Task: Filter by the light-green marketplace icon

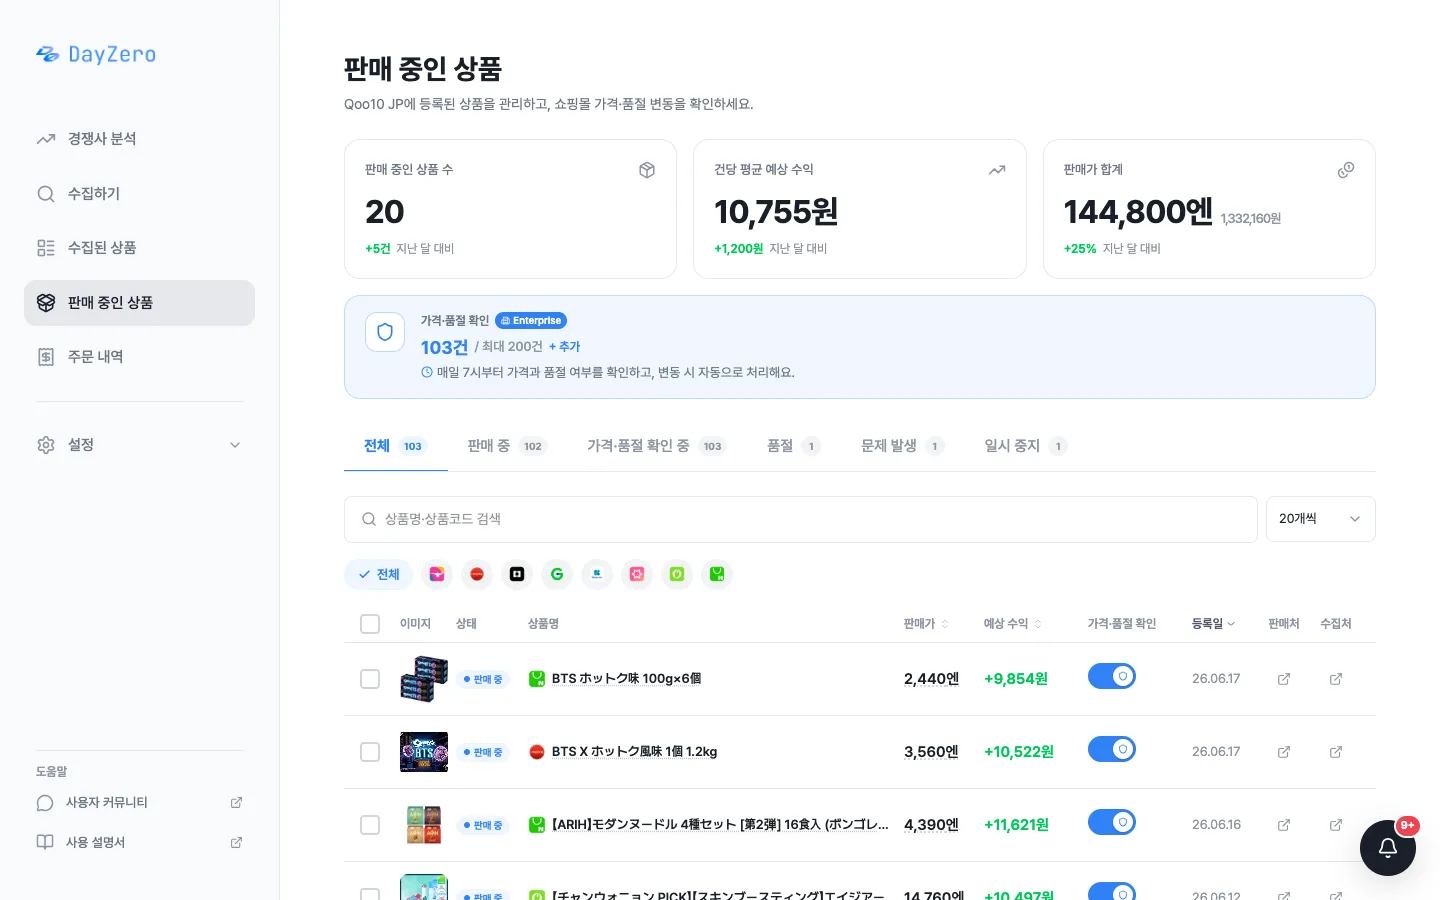Action: click(677, 574)
